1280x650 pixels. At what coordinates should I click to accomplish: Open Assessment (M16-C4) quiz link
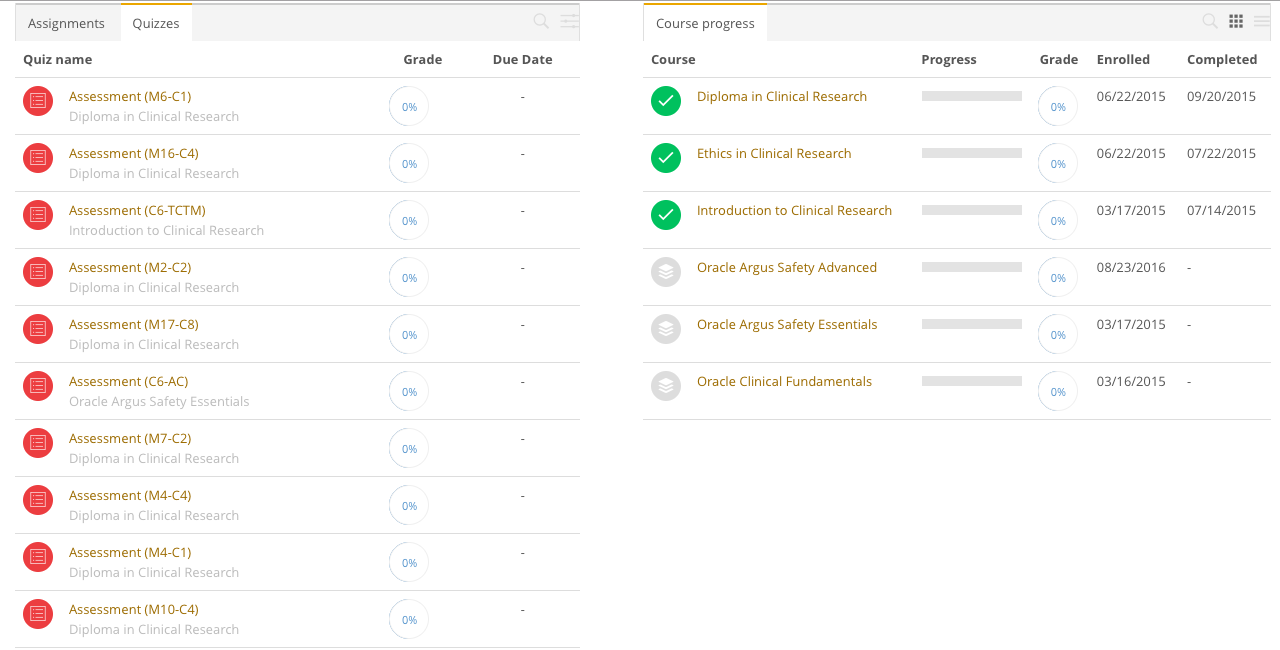[x=134, y=153]
